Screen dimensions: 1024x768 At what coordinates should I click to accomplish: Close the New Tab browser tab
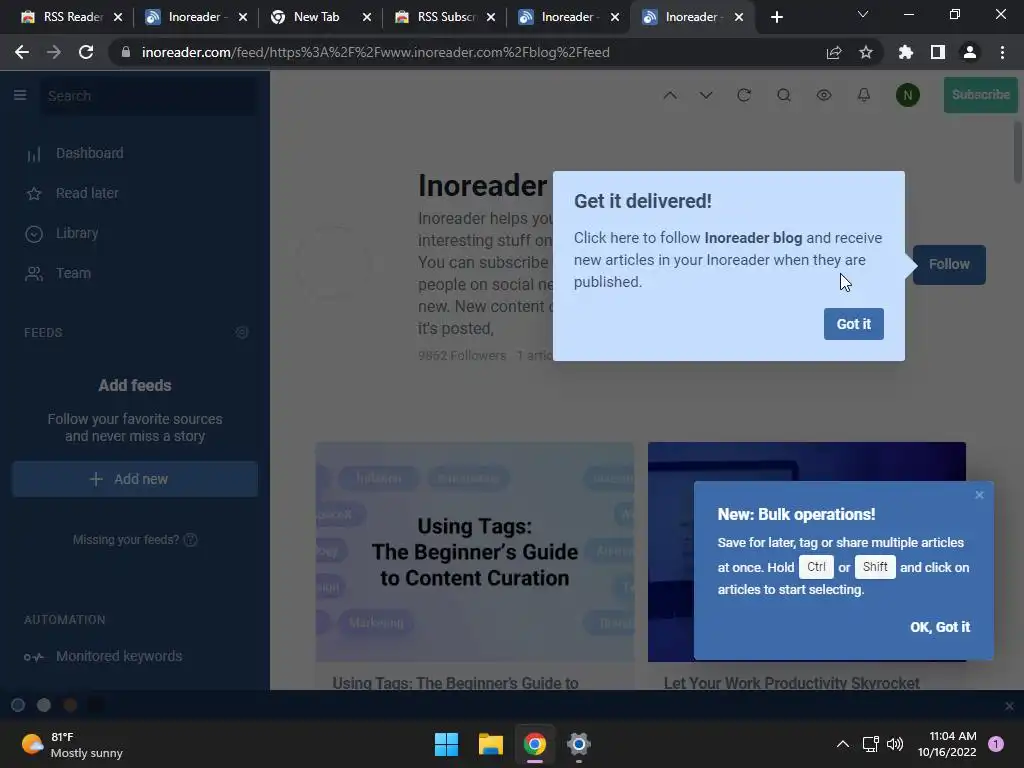[366, 17]
